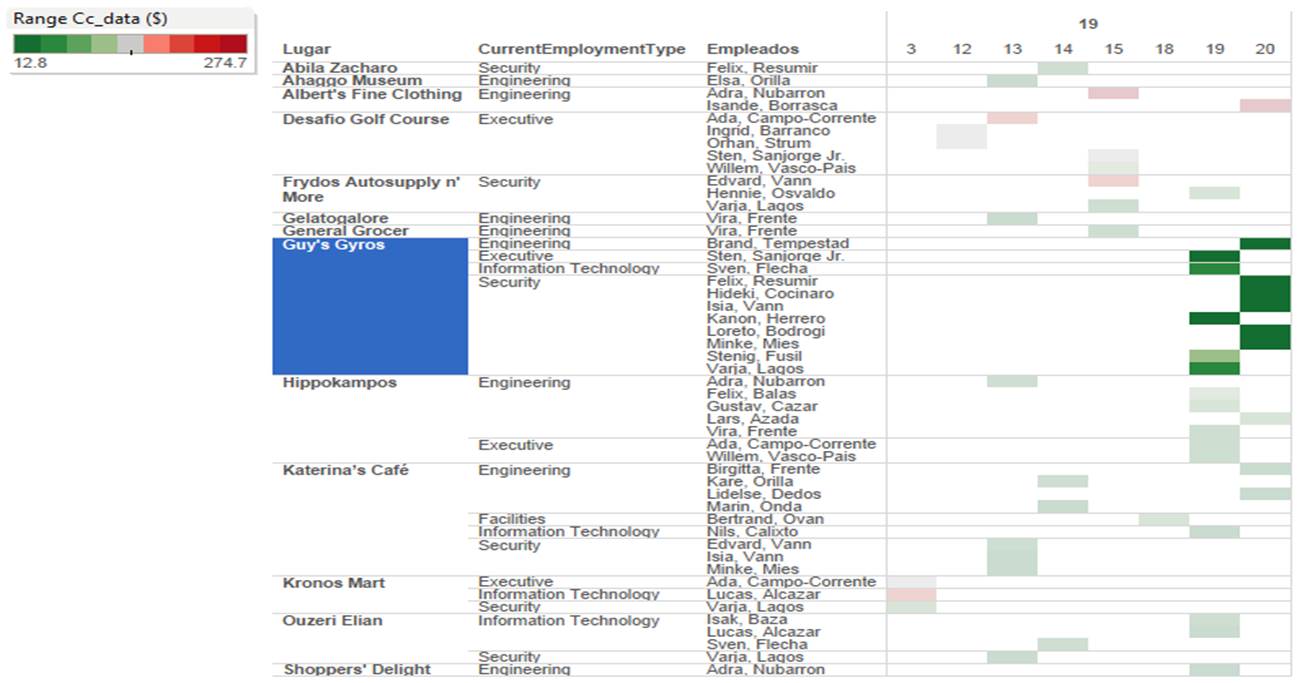Click employee name Orhan, Strum

tap(759, 143)
